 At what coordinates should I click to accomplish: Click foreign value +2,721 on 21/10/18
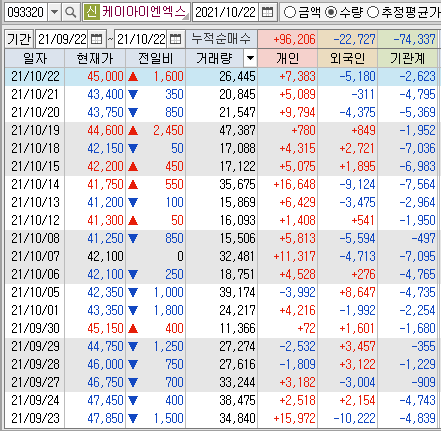point(357,149)
